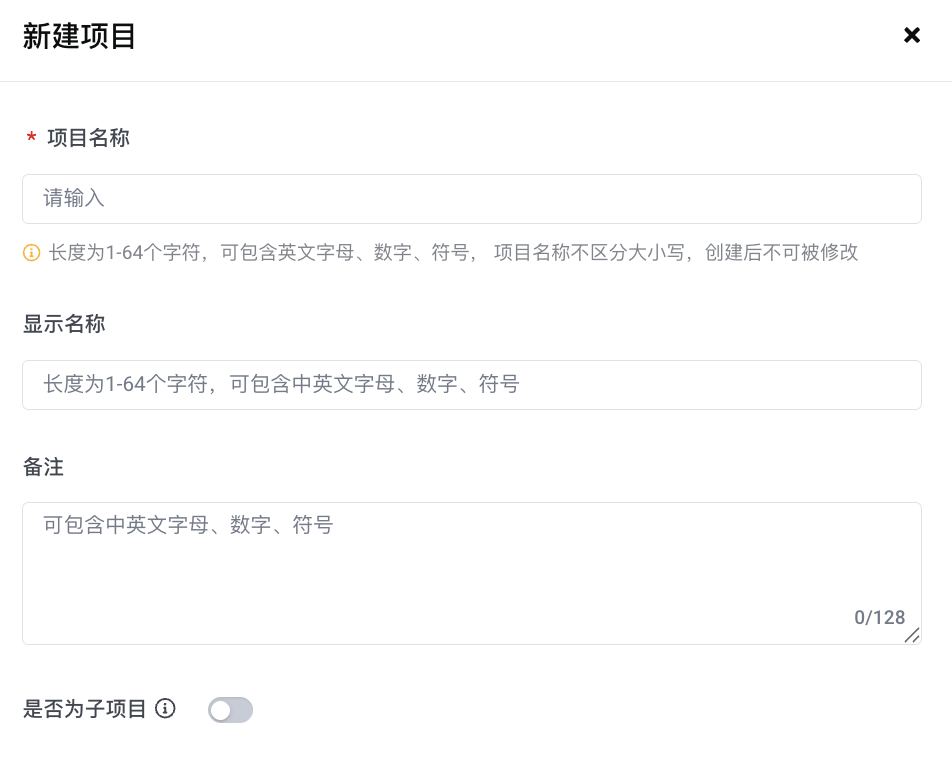The image size is (952, 778).
Task: Click the hint text 创建后不可被修改
Action: (x=781, y=253)
